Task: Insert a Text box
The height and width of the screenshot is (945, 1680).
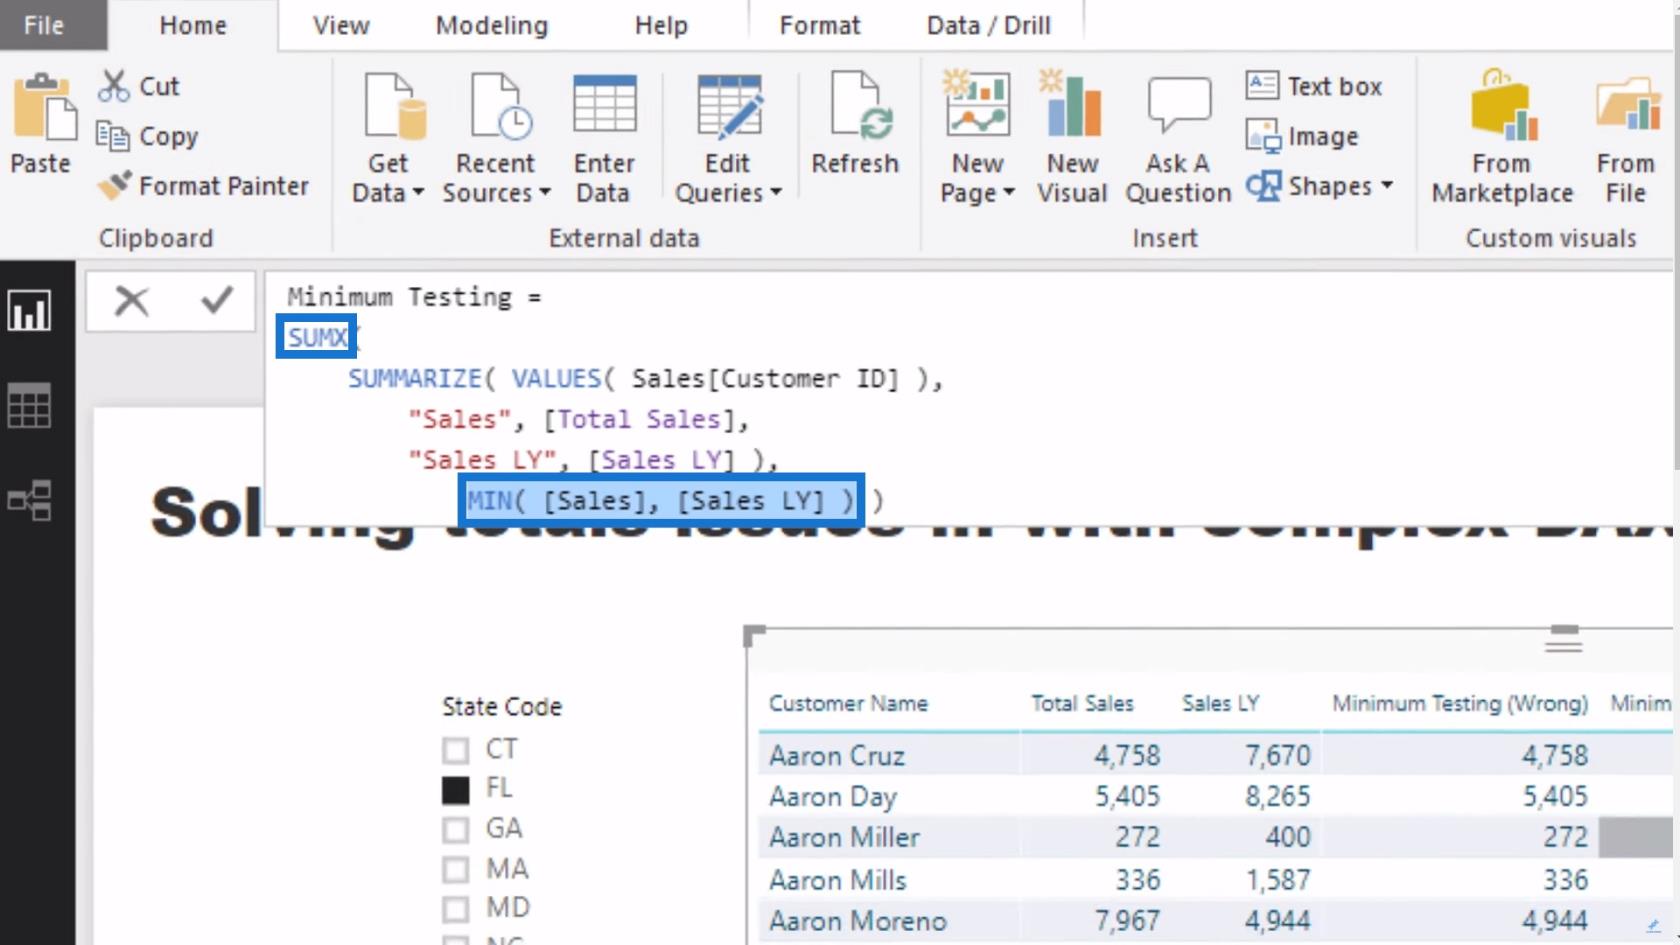Action: click(x=1314, y=86)
